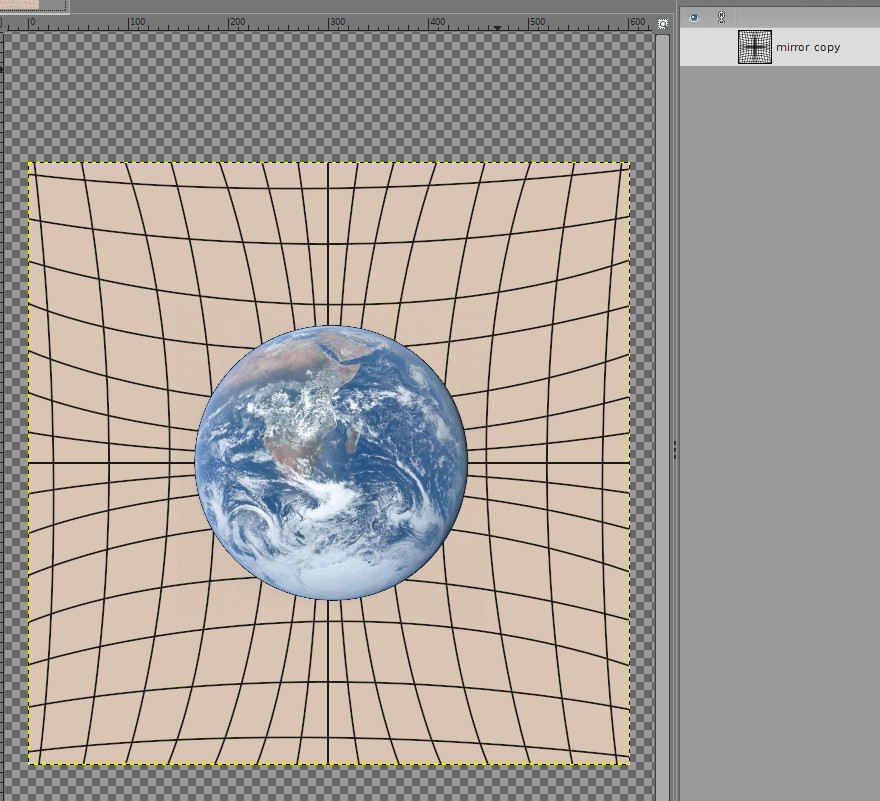The image size is (880, 801).
Task: Toggle the chain link icon in layers header
Action: point(721,17)
